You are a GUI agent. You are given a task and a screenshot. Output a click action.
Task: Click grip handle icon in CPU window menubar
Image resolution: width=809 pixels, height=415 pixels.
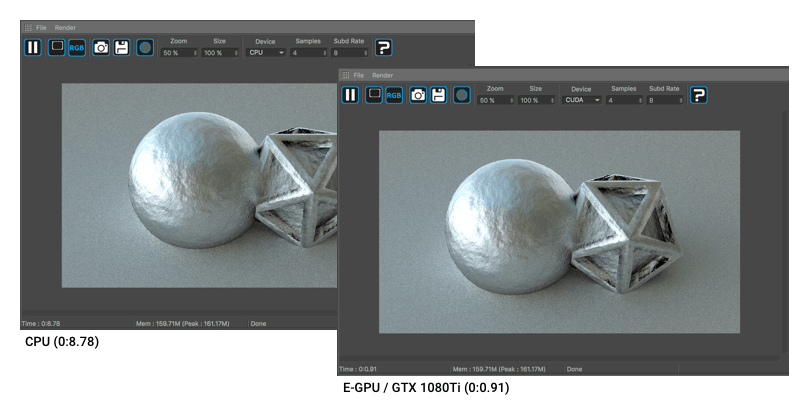(28, 27)
